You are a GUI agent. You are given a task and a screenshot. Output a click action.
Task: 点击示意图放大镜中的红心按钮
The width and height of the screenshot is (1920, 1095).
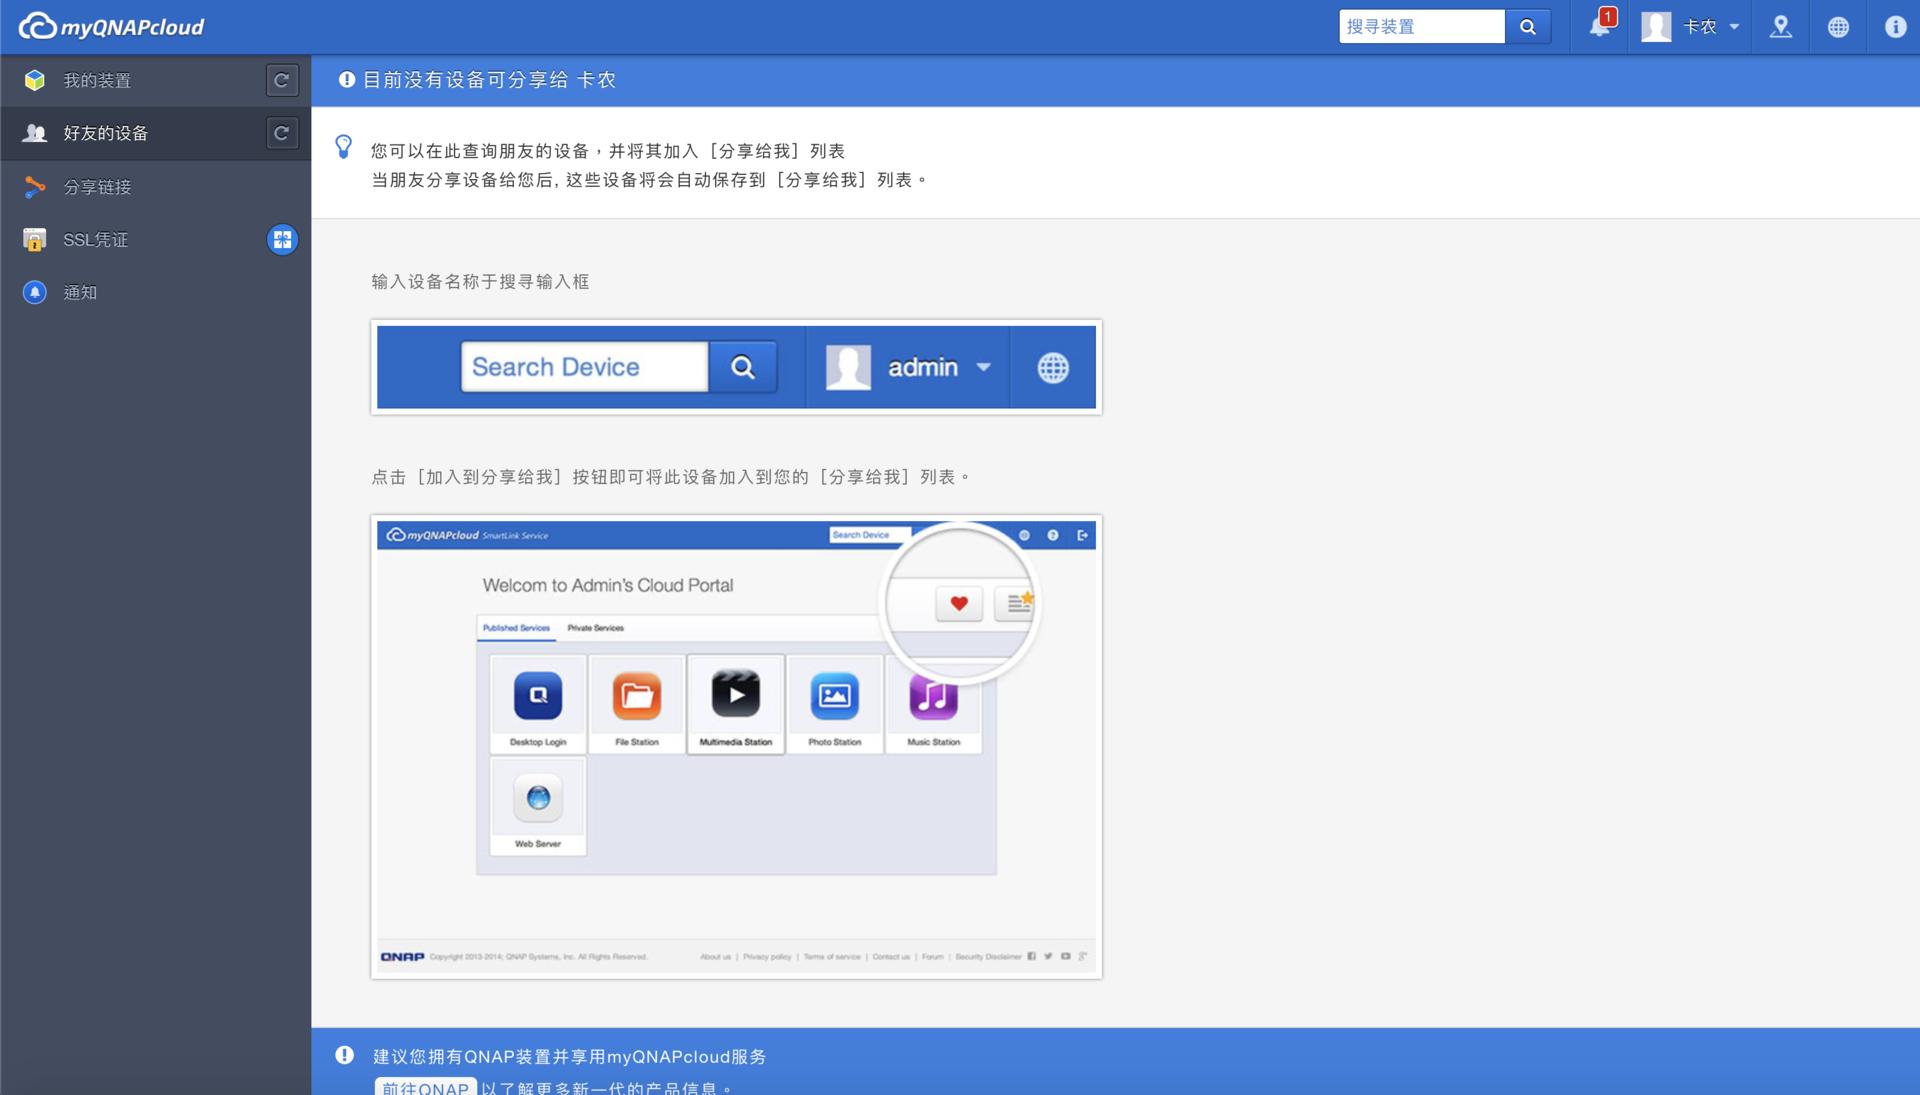(x=959, y=603)
